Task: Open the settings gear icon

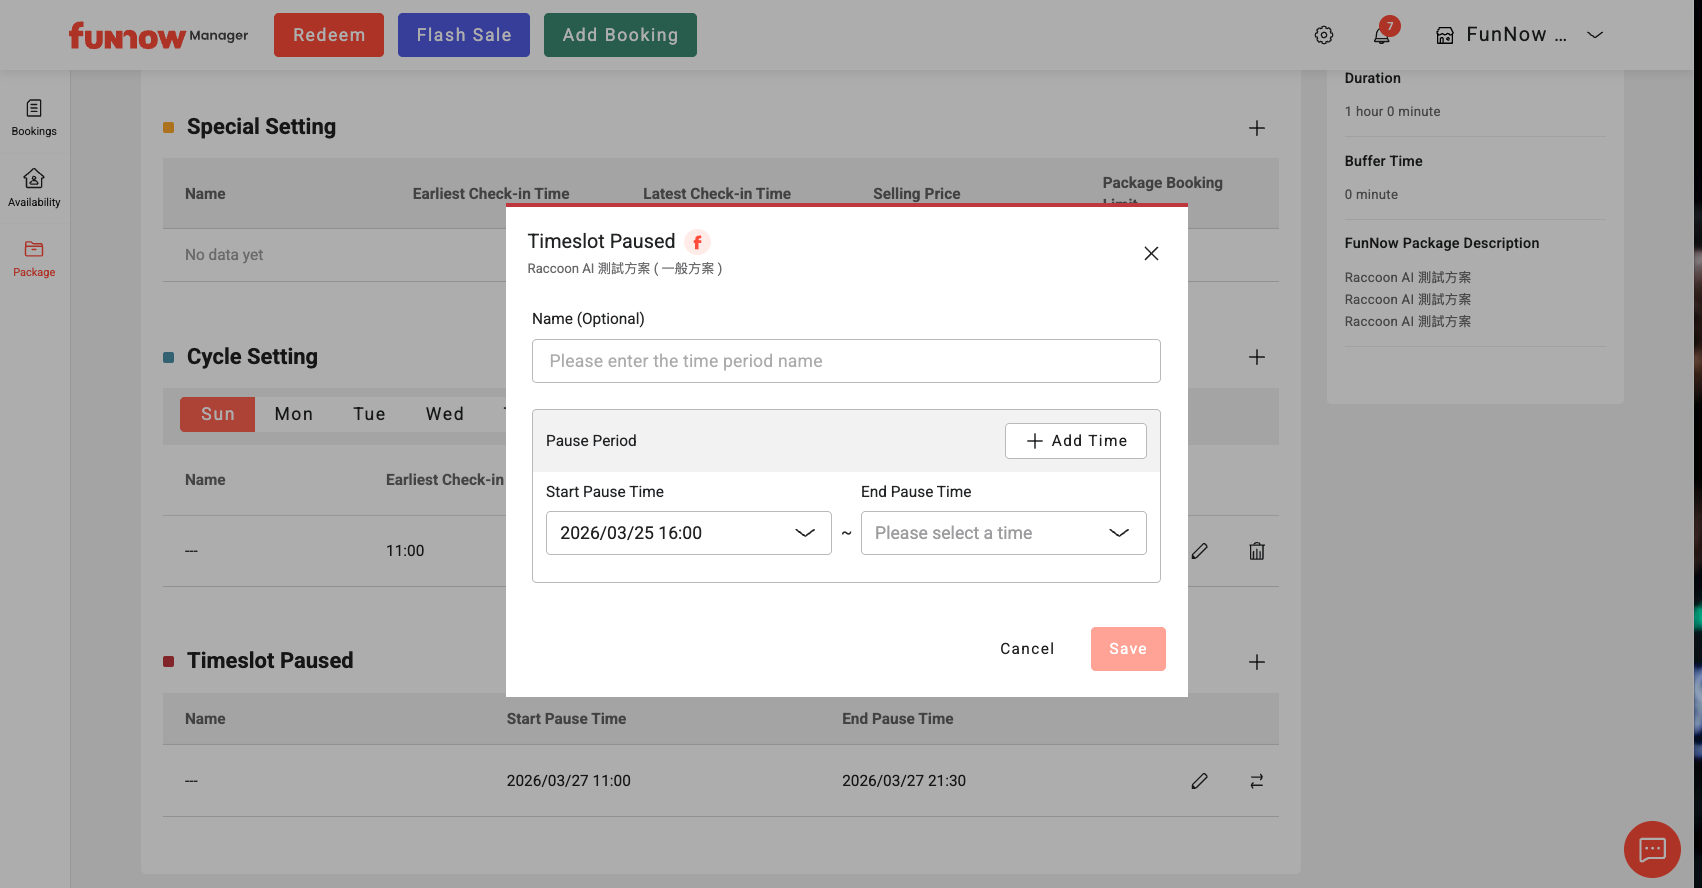Action: click(x=1324, y=35)
